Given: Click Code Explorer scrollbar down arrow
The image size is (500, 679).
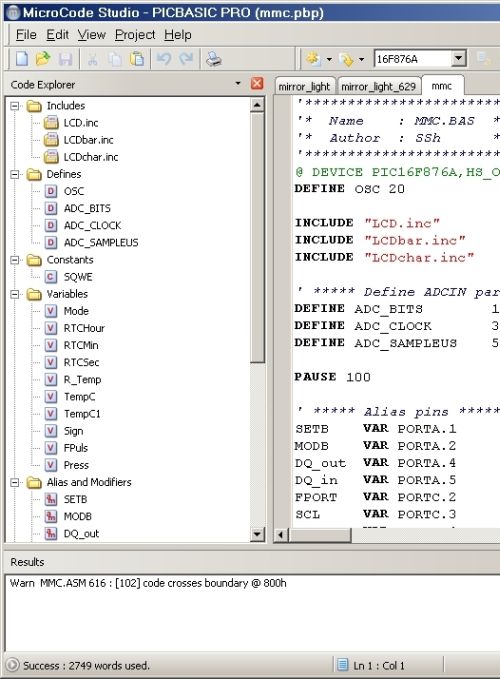Looking at the screenshot, I should (257, 534).
